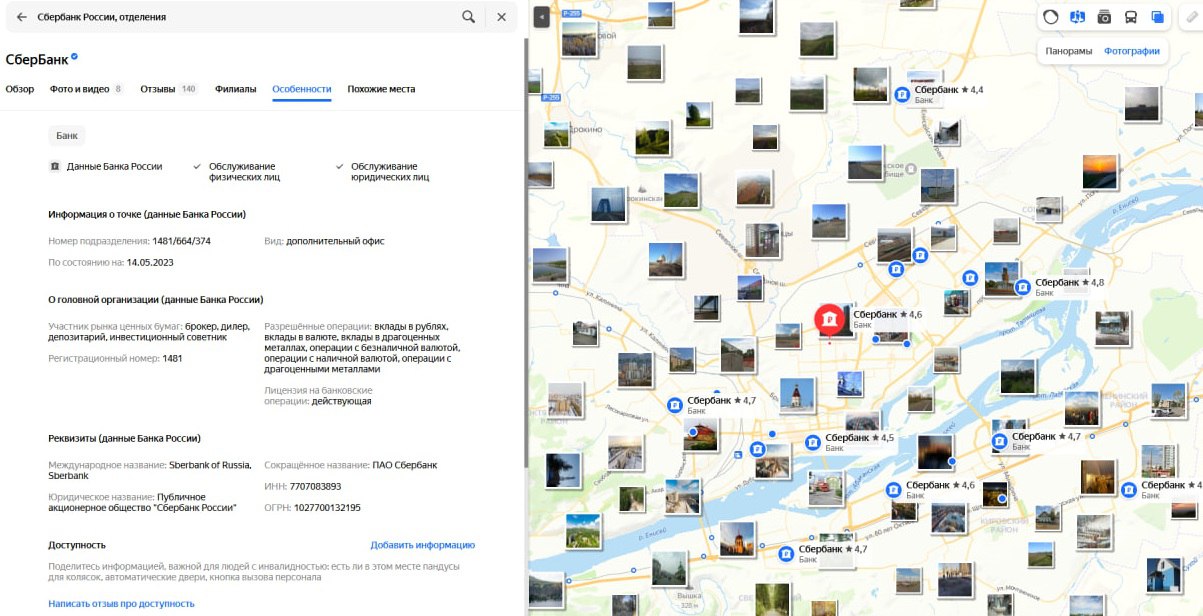Click the Добавить информацию link
This screenshot has width=1203, height=616.
coord(422,545)
